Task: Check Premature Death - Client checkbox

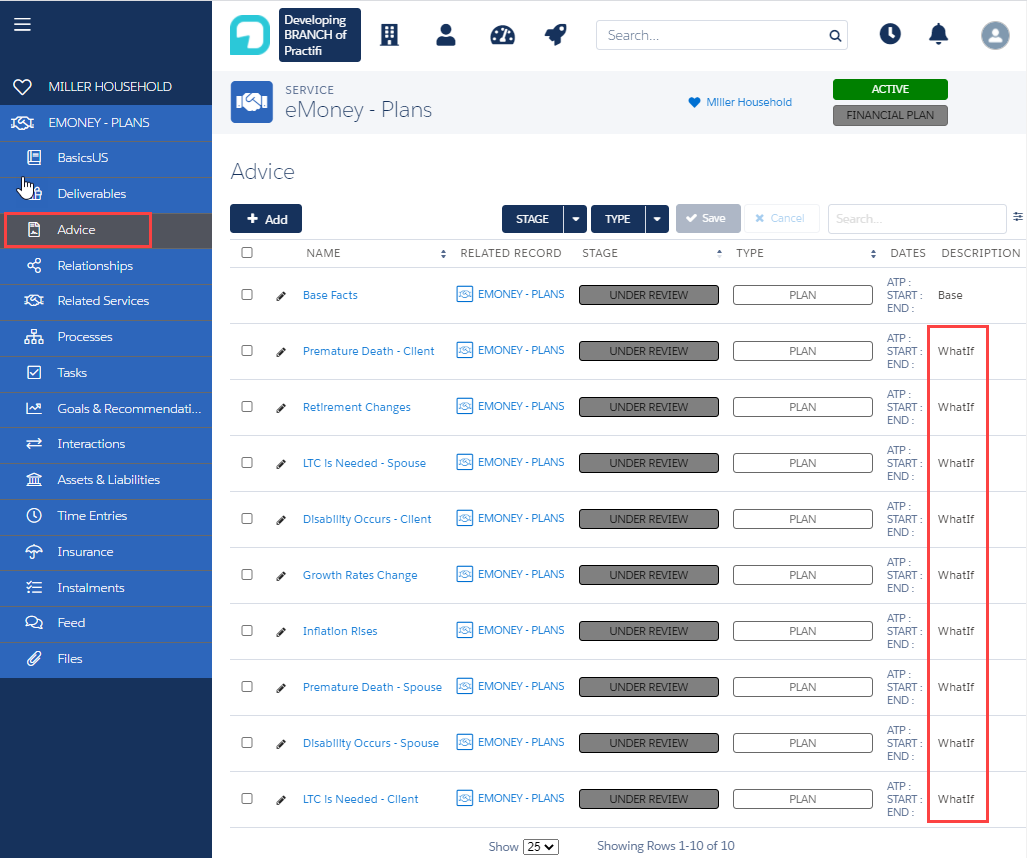Action: [247, 350]
